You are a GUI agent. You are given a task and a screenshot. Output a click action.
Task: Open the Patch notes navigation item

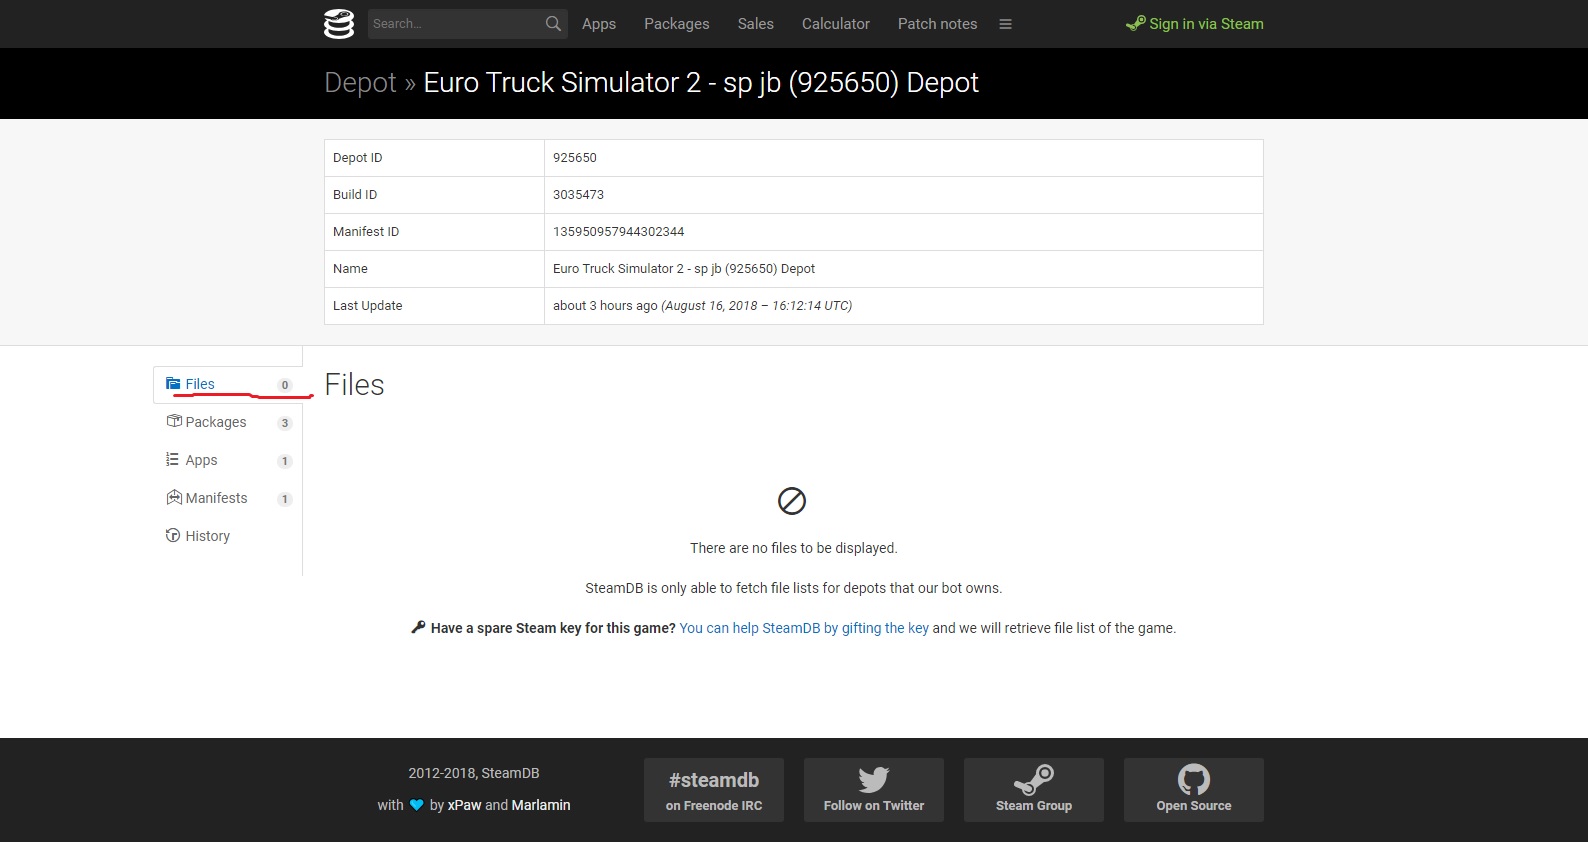(x=938, y=24)
